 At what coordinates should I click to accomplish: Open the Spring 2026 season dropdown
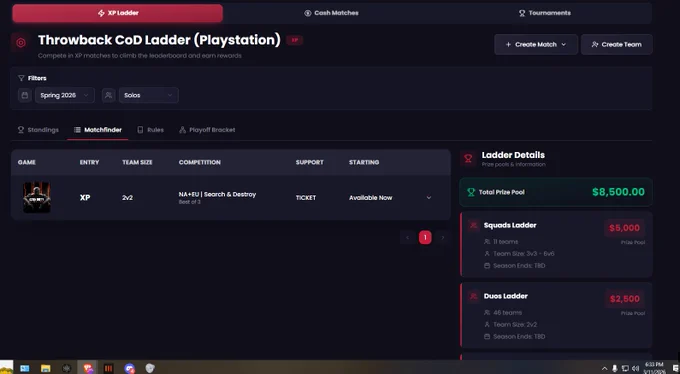(65, 95)
